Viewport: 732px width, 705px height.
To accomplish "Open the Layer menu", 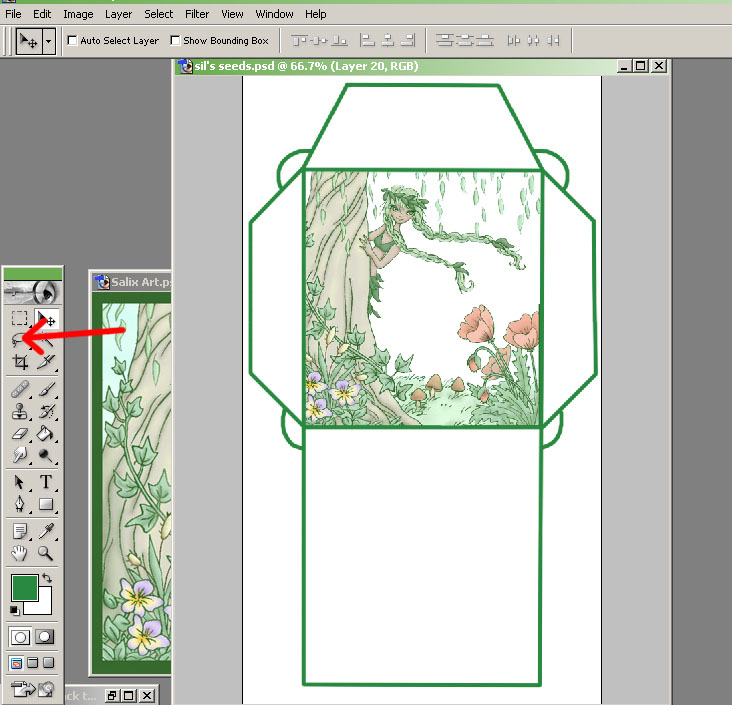I will tap(118, 14).
